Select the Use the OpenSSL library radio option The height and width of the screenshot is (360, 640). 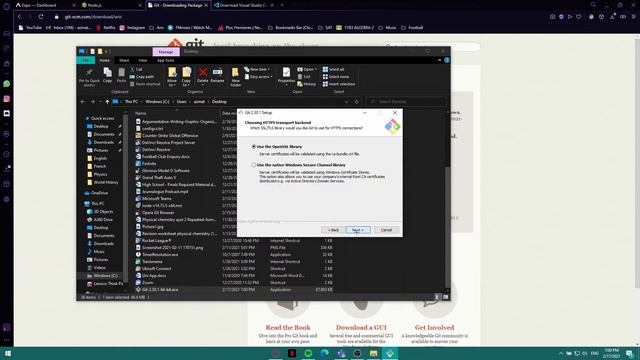253,146
